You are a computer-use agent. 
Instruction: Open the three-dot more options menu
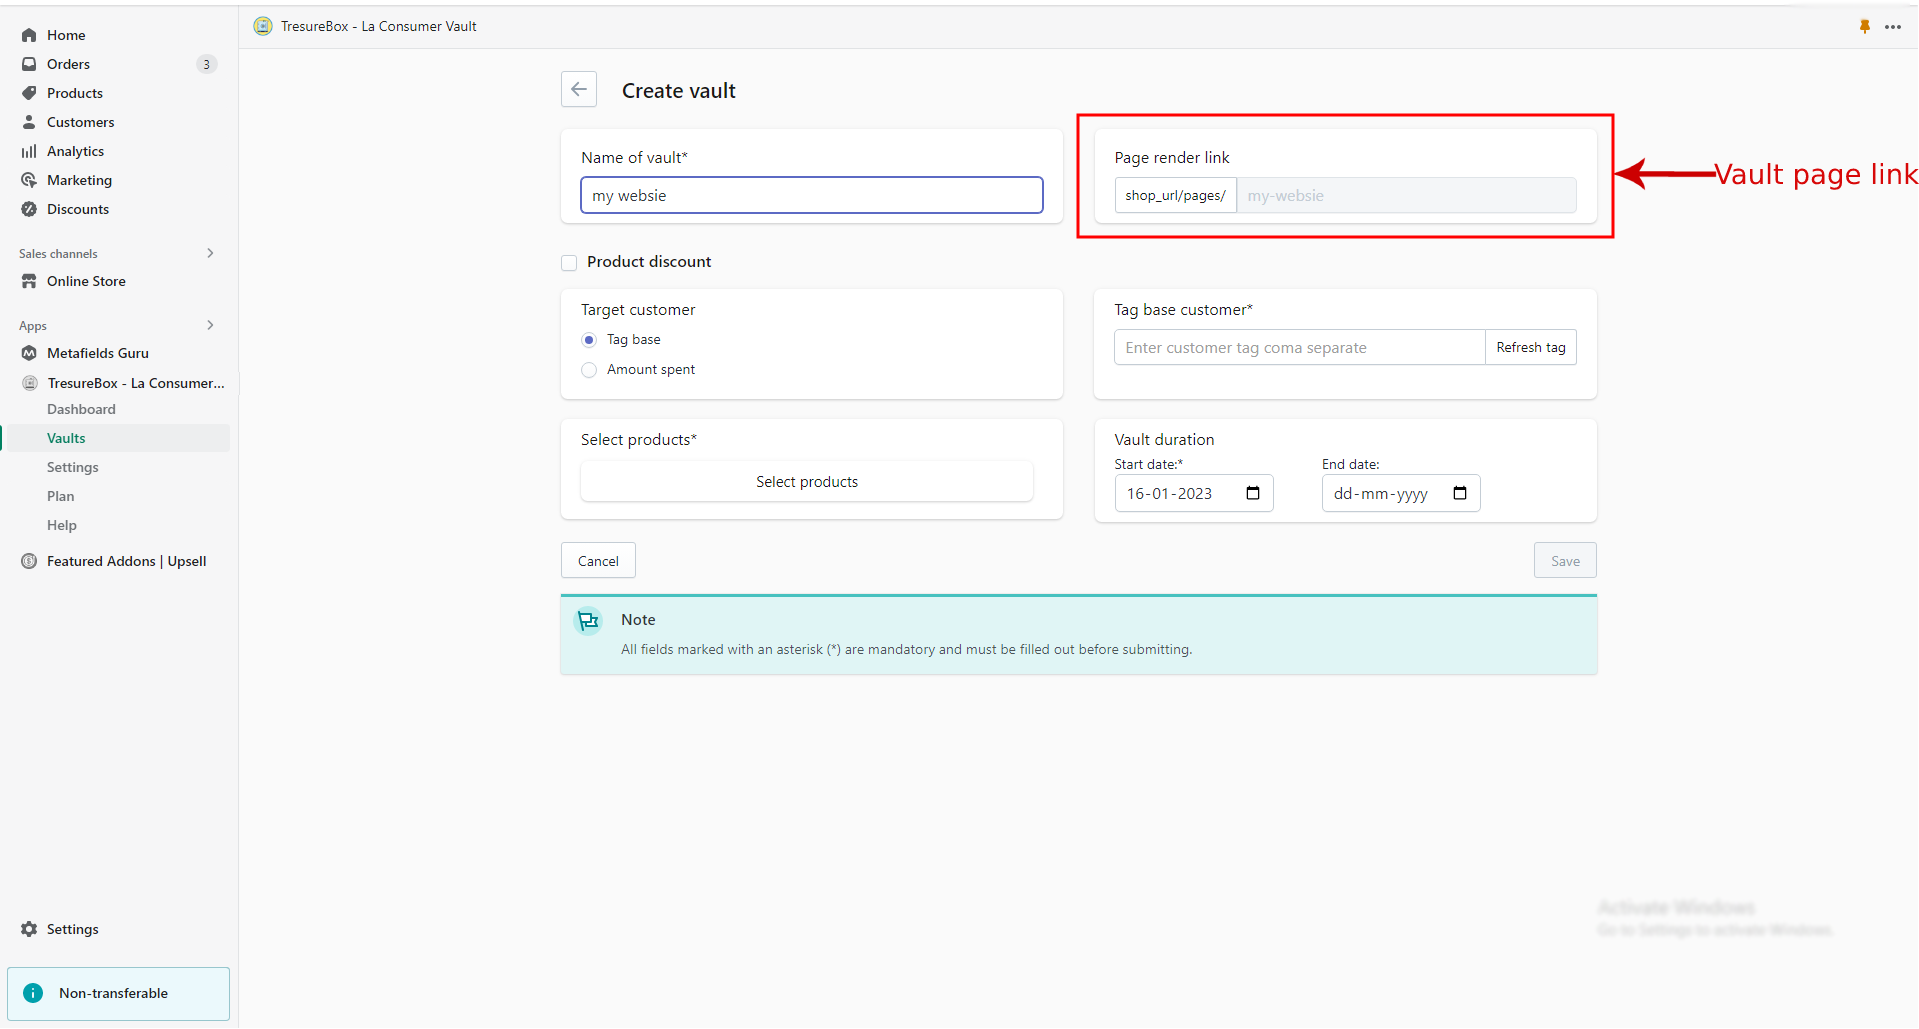[x=1893, y=27]
